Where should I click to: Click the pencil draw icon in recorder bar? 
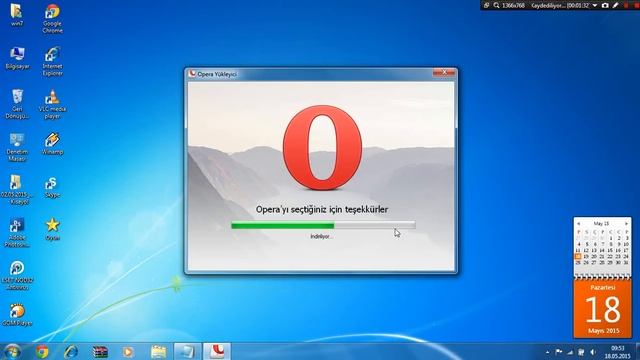click(x=616, y=5)
